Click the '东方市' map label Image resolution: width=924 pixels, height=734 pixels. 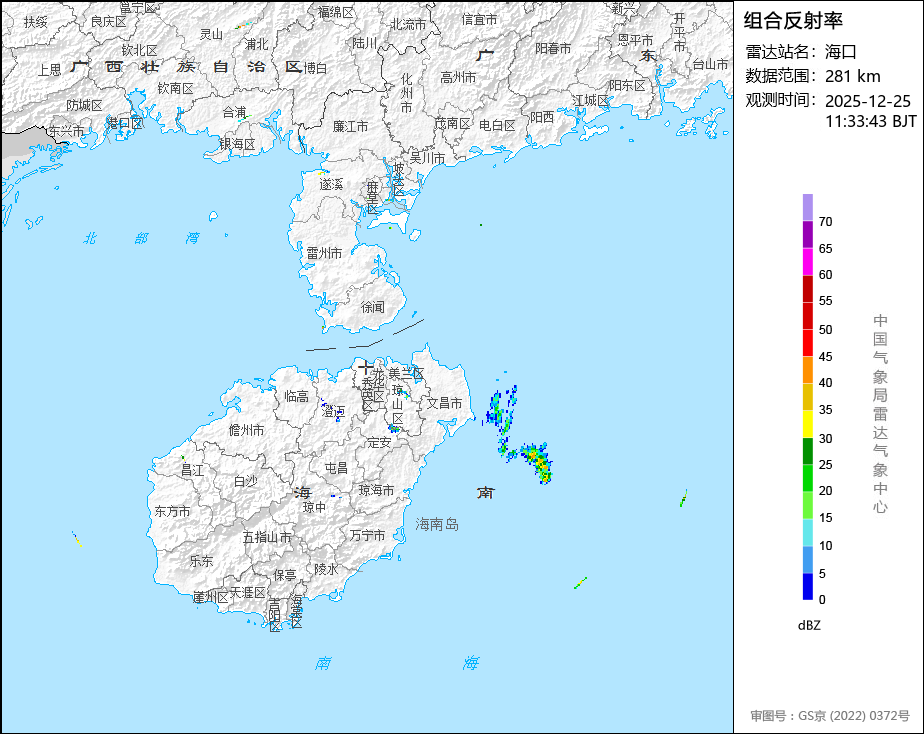tap(172, 511)
